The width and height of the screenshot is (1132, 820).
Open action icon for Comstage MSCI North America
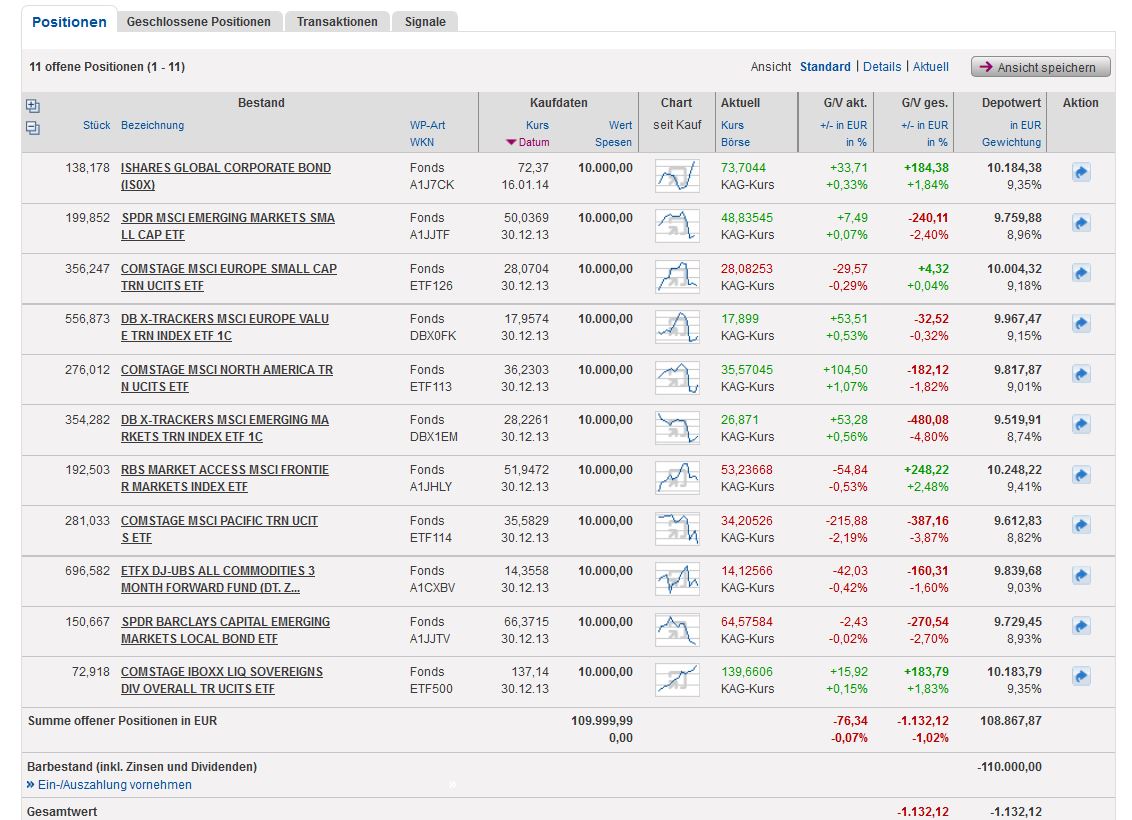[1081, 374]
